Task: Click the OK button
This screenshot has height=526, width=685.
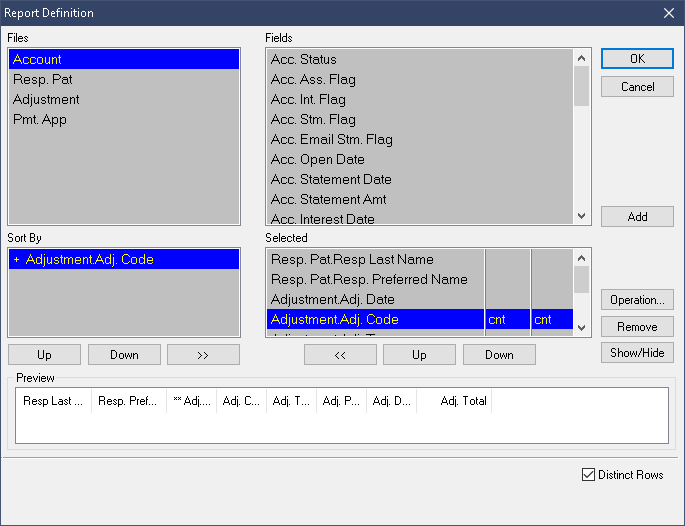Action: pos(637,59)
